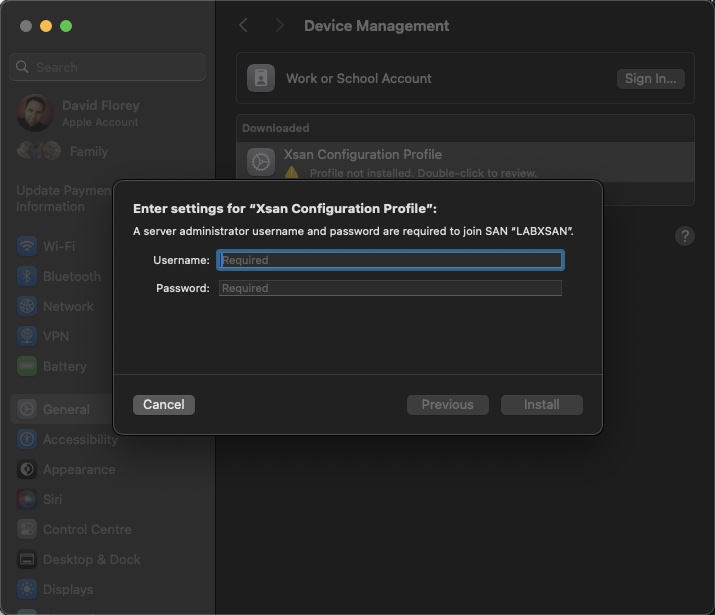Open the Siri icon

27,499
